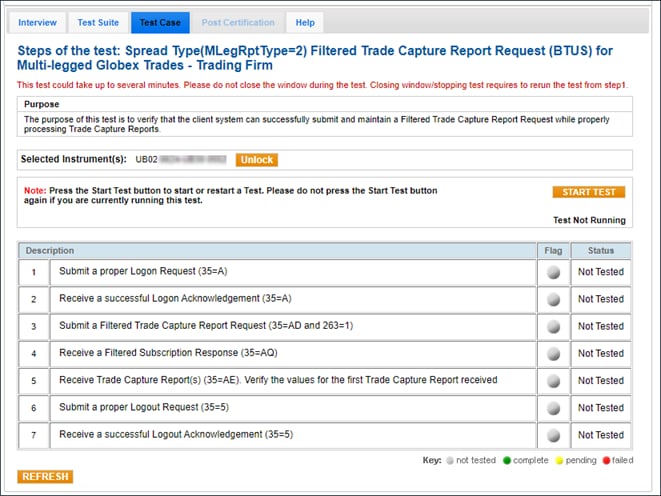Viewport: 661px width, 496px height.
Task: Click flag icon for Filtered Subscription Response row
Action: point(553,353)
